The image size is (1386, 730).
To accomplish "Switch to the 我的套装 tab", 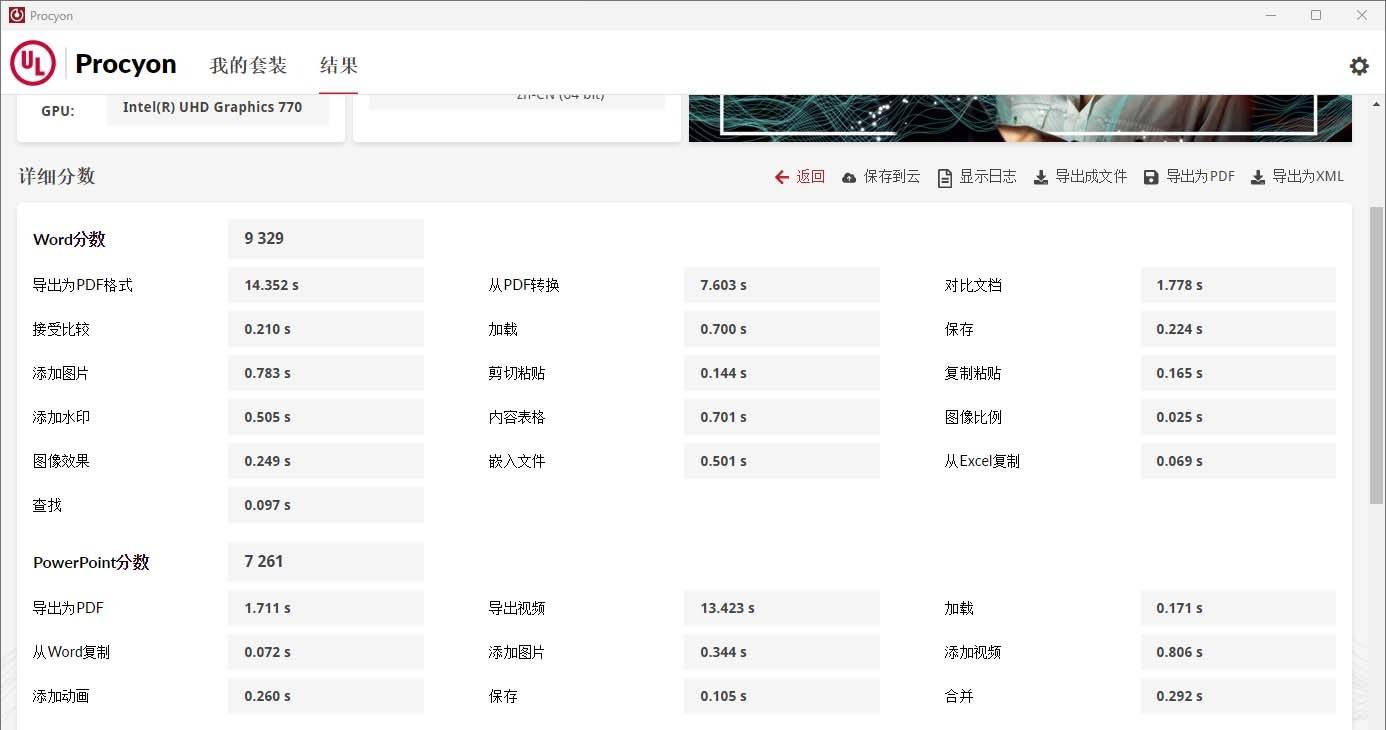I will click(x=248, y=65).
